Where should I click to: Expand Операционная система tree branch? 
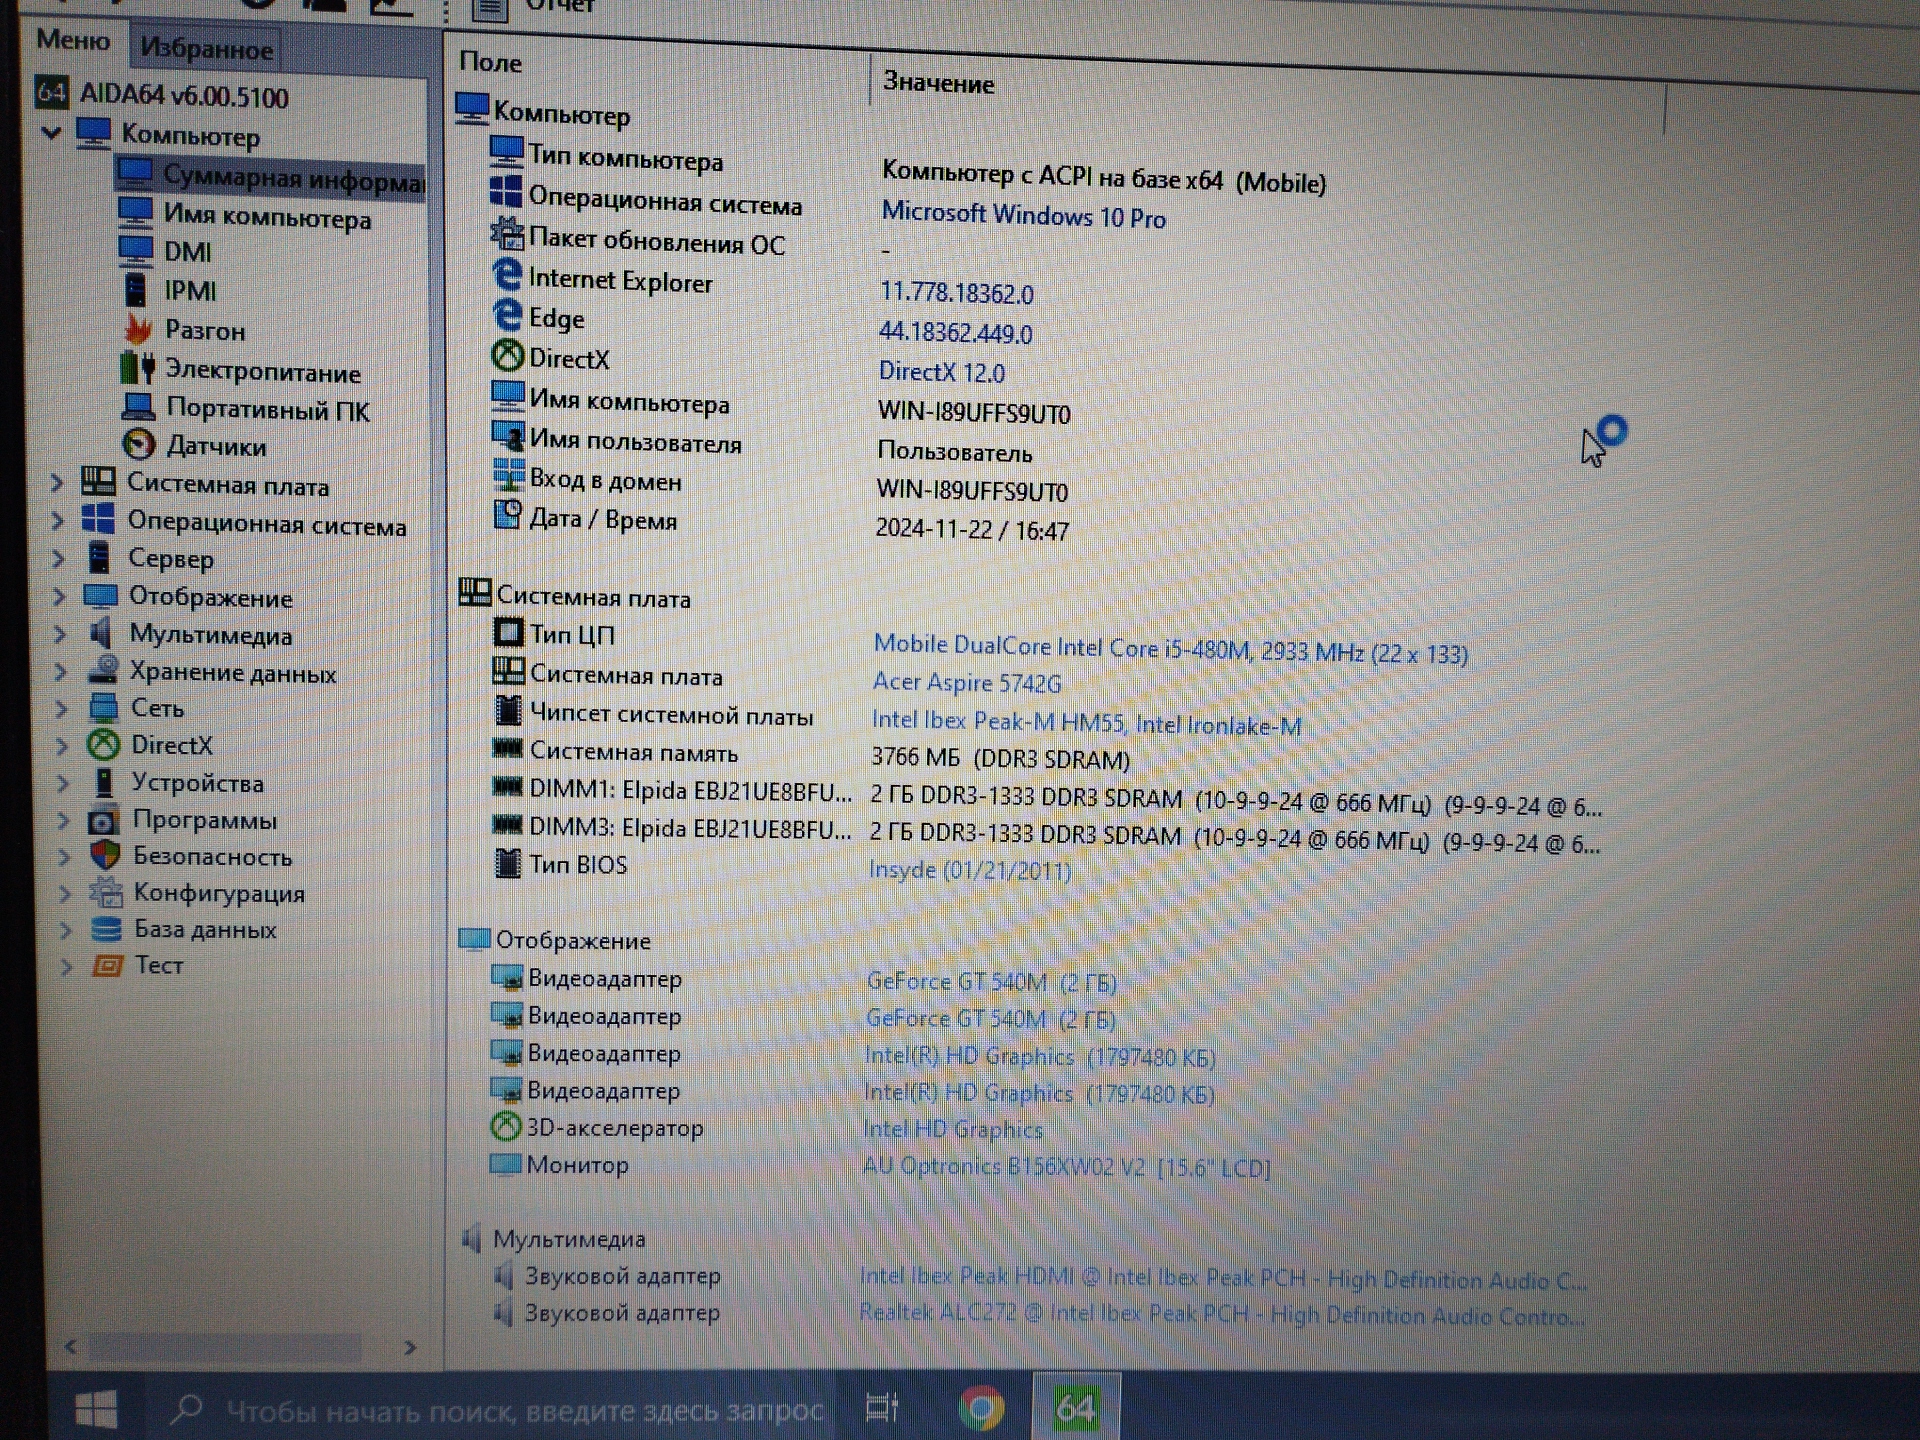(x=58, y=521)
